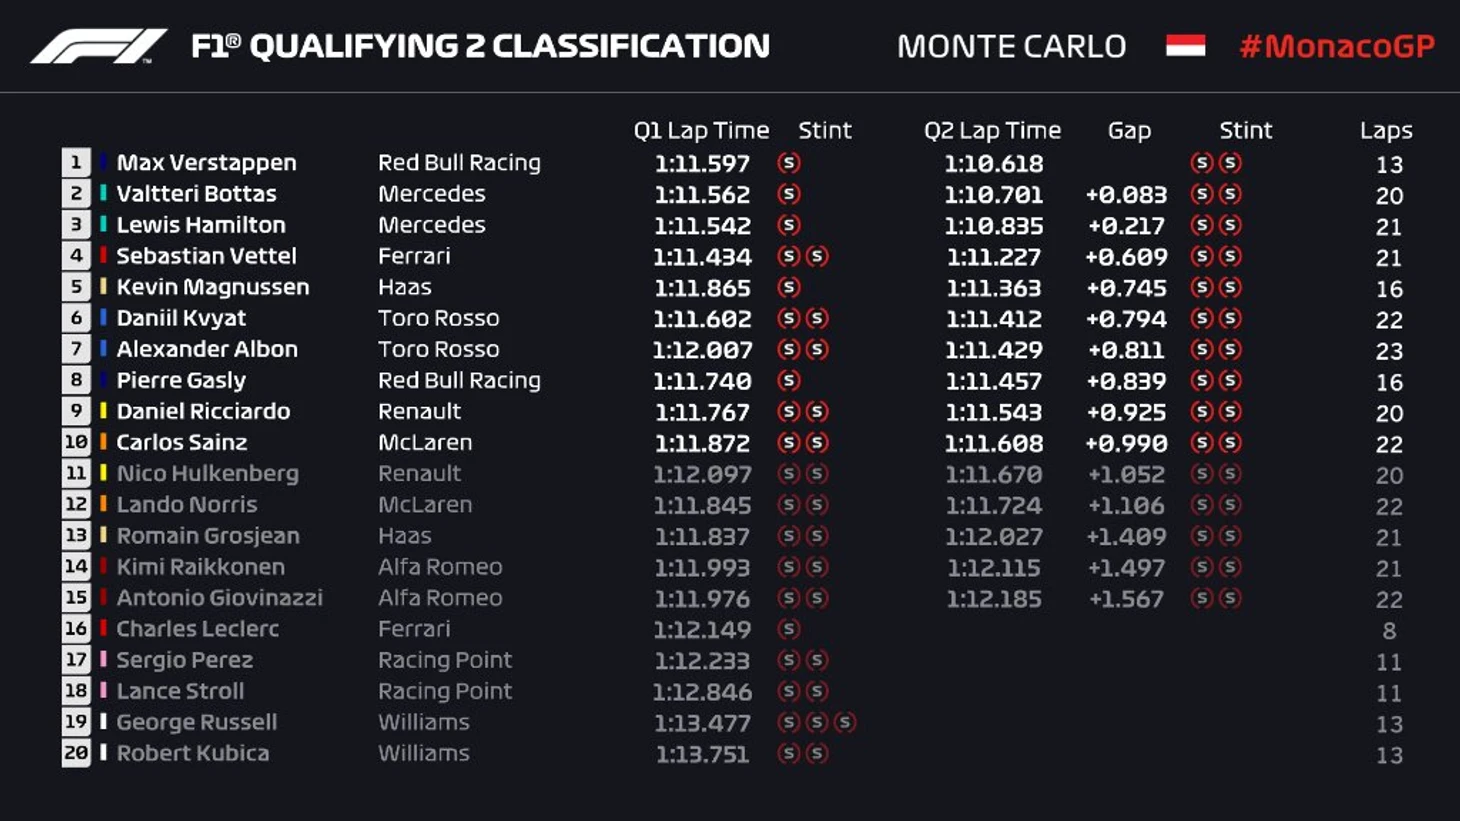Image resolution: width=1460 pixels, height=821 pixels.
Task: Click George Russell's third Q1 tyre icon
Action: click(844, 722)
